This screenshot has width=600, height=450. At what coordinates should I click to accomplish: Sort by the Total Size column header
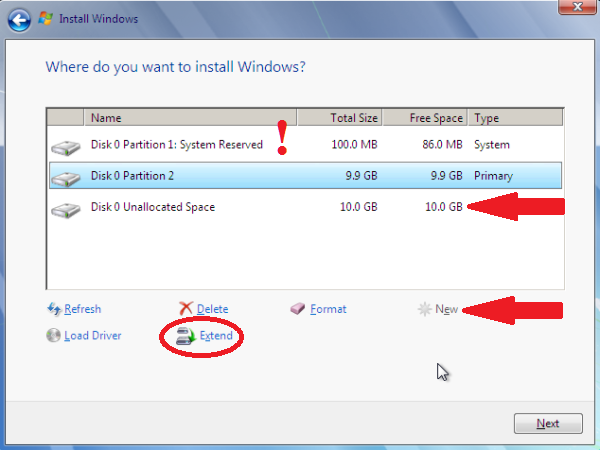339,117
